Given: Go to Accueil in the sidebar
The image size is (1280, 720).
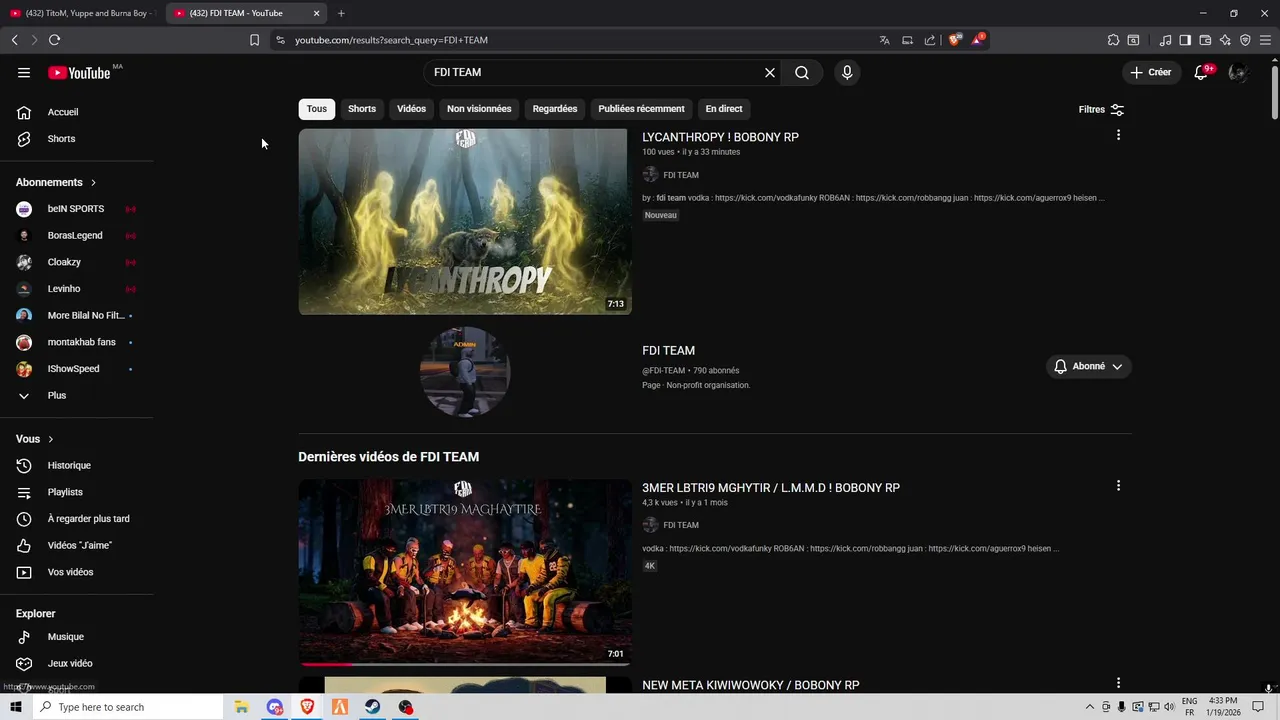Looking at the screenshot, I should point(77,112).
